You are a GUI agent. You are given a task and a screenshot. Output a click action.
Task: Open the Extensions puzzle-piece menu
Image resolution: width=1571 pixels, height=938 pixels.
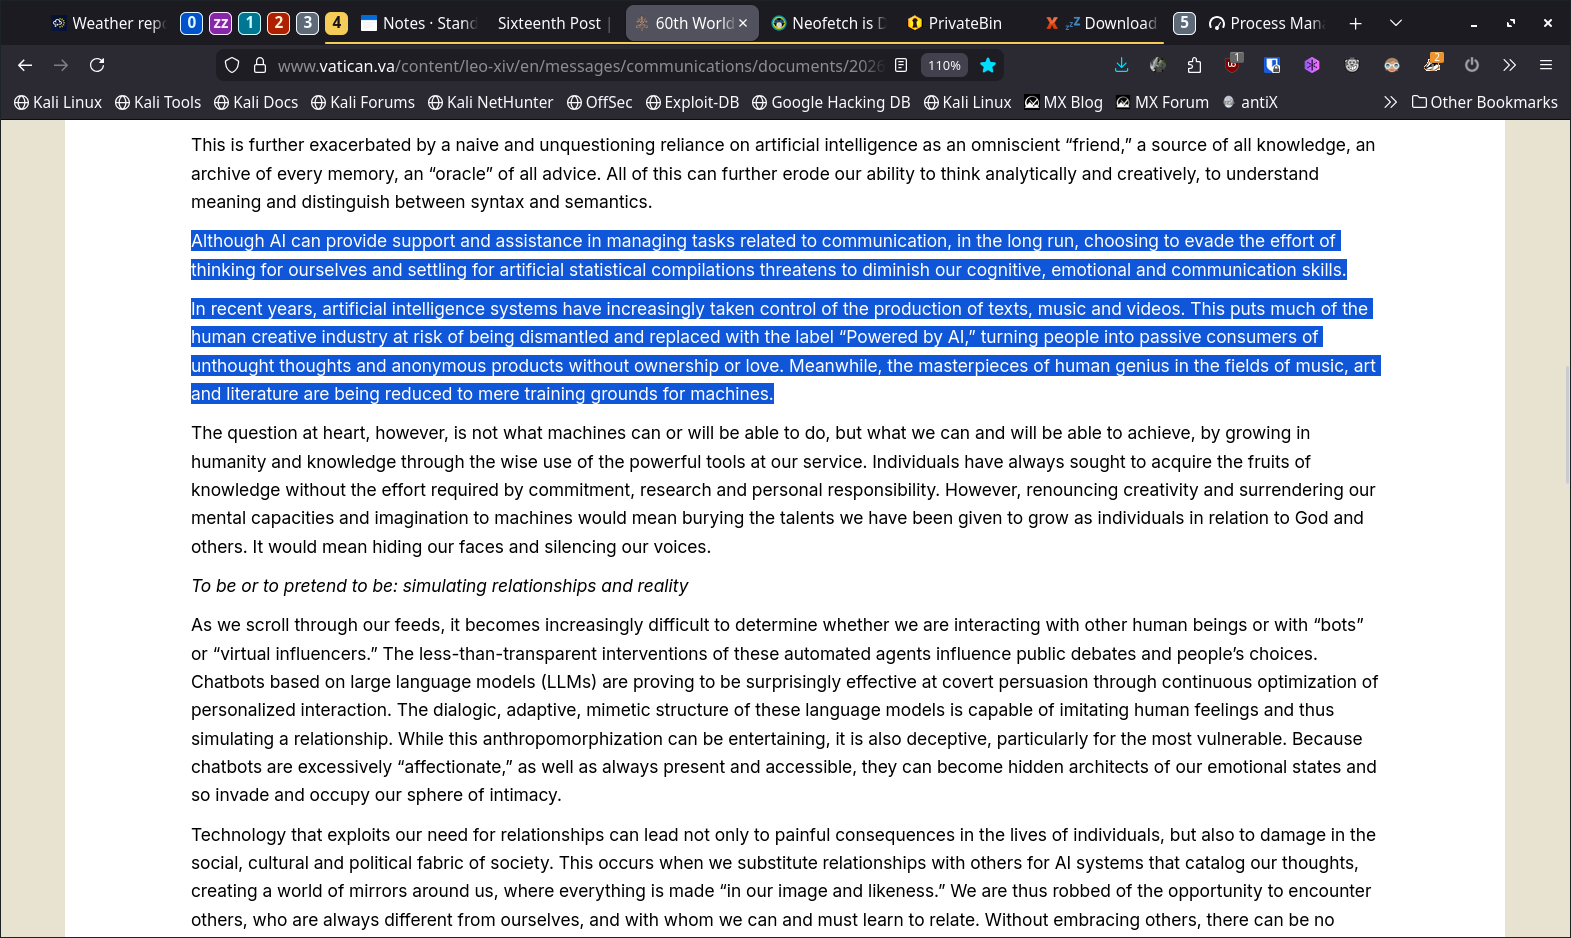(x=1194, y=65)
